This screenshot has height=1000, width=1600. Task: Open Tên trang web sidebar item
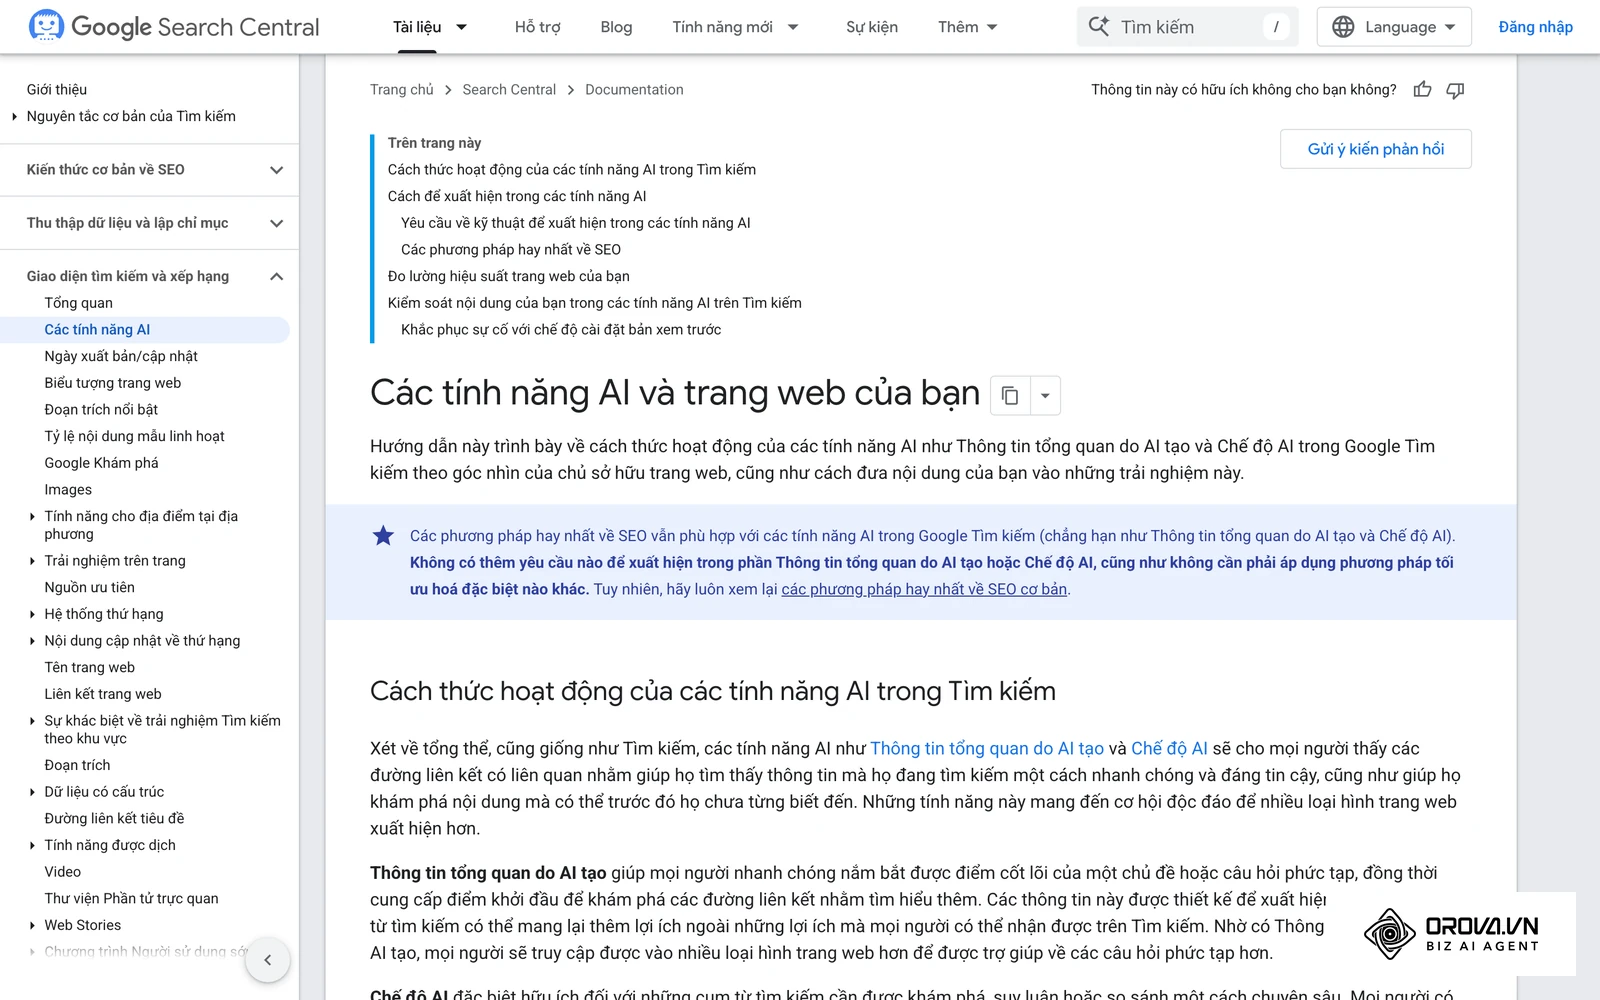pos(89,667)
